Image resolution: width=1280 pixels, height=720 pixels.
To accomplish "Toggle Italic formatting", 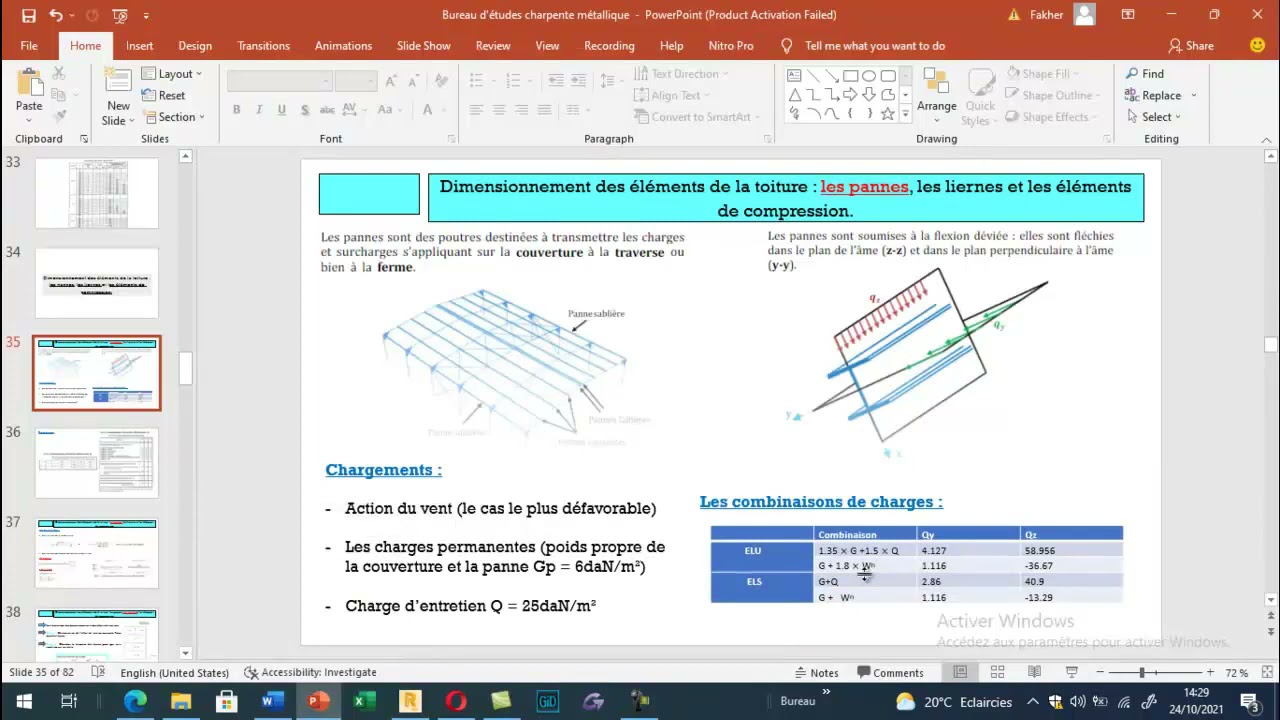I will [259, 110].
